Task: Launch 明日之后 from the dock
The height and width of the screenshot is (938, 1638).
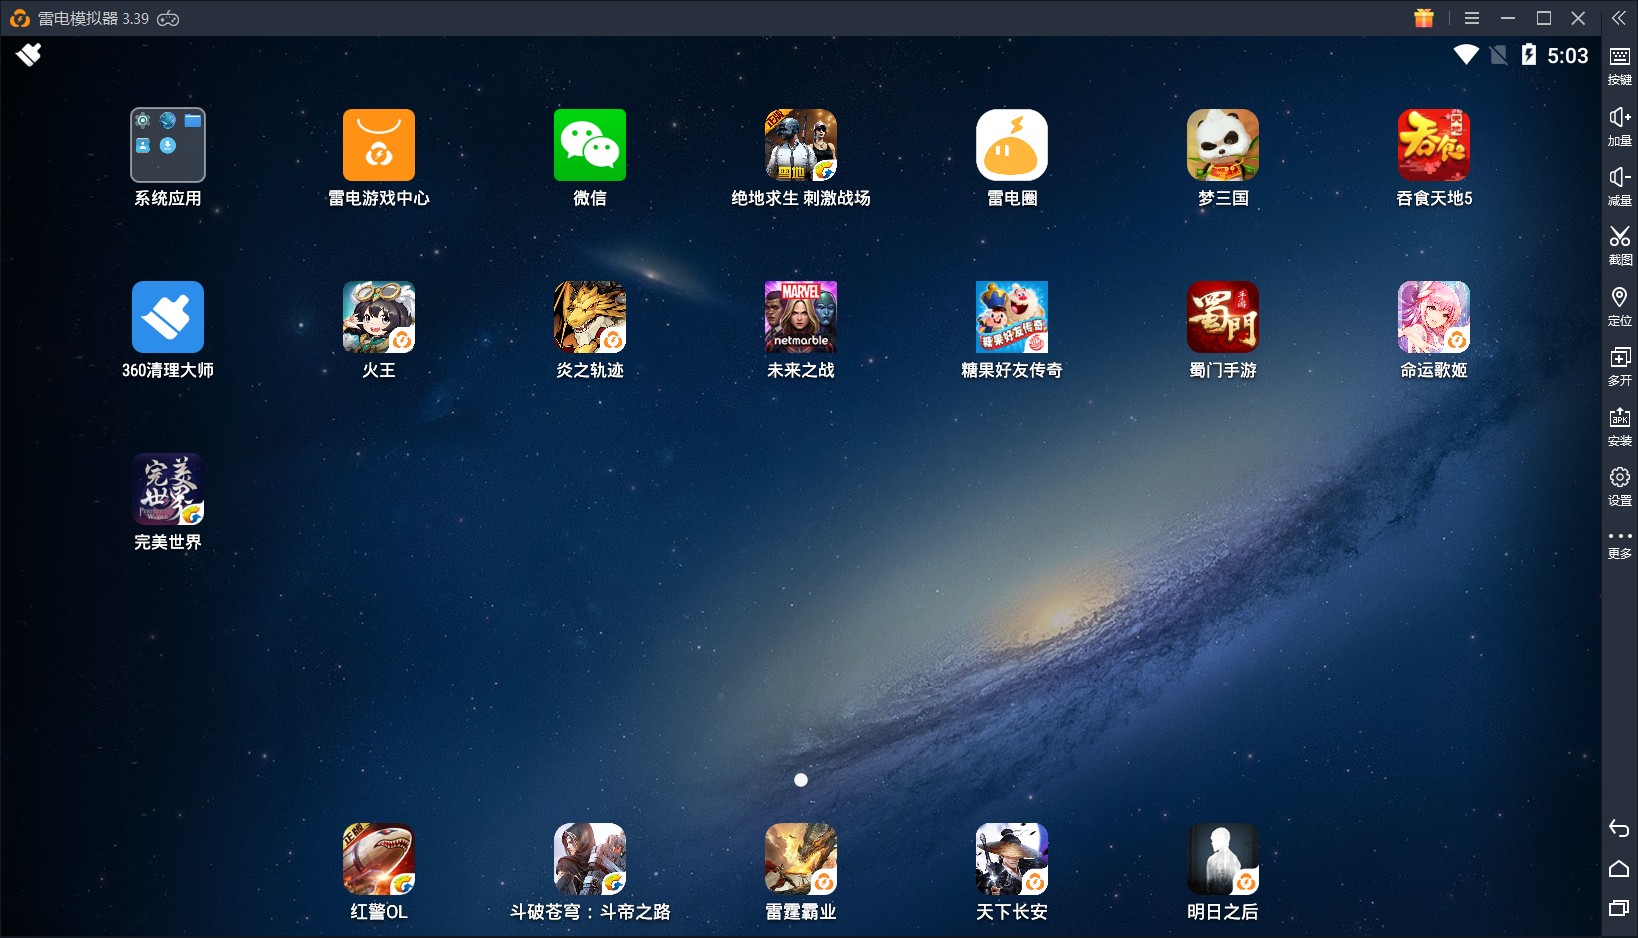Action: 1222,860
